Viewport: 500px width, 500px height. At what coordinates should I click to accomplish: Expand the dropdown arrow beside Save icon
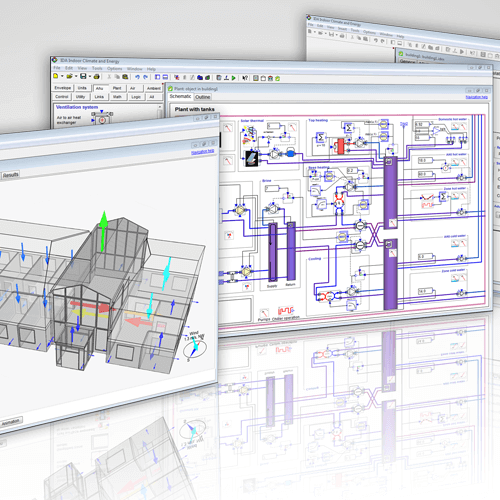[90, 77]
